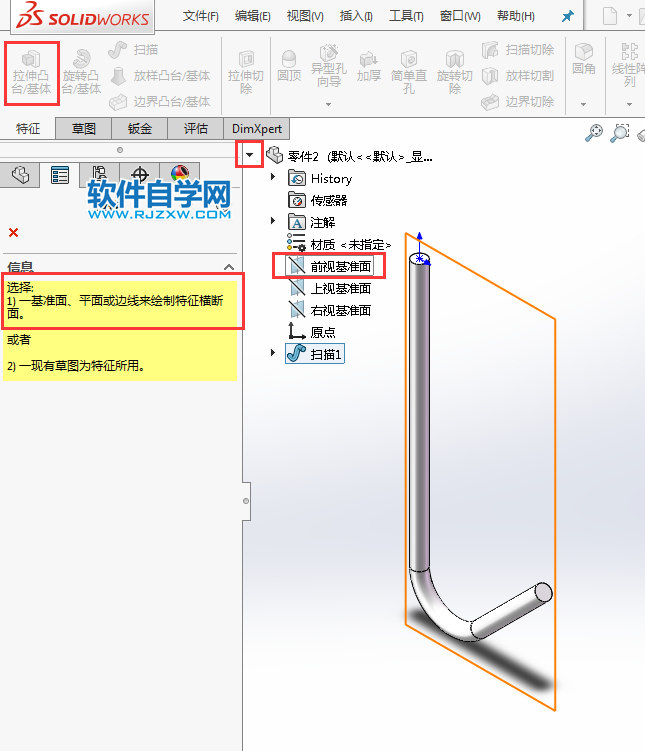Click the 旋转切除 revolved cut tool
Viewport: 645px width, 751px height.
pos(454,72)
